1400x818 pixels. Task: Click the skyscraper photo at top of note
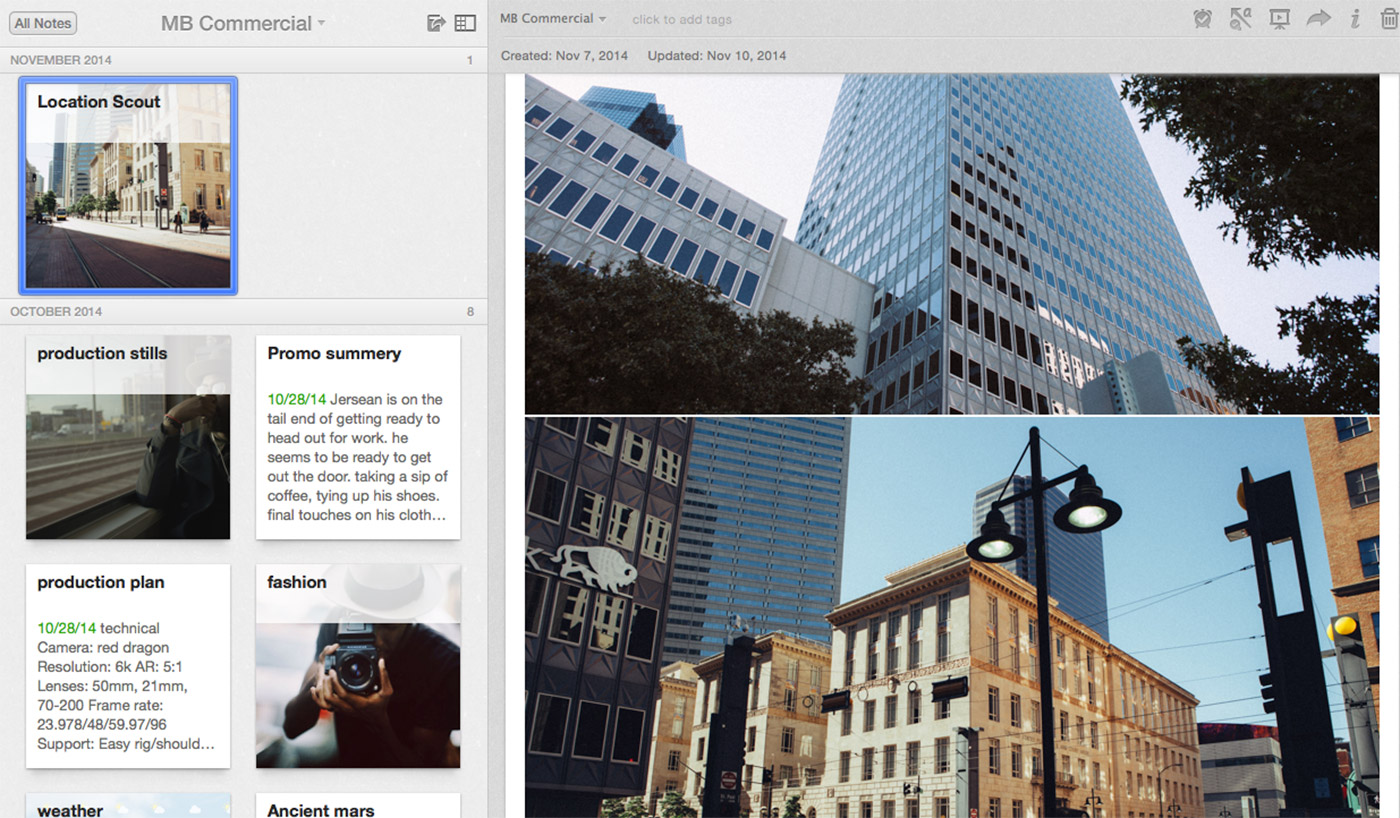[952, 243]
